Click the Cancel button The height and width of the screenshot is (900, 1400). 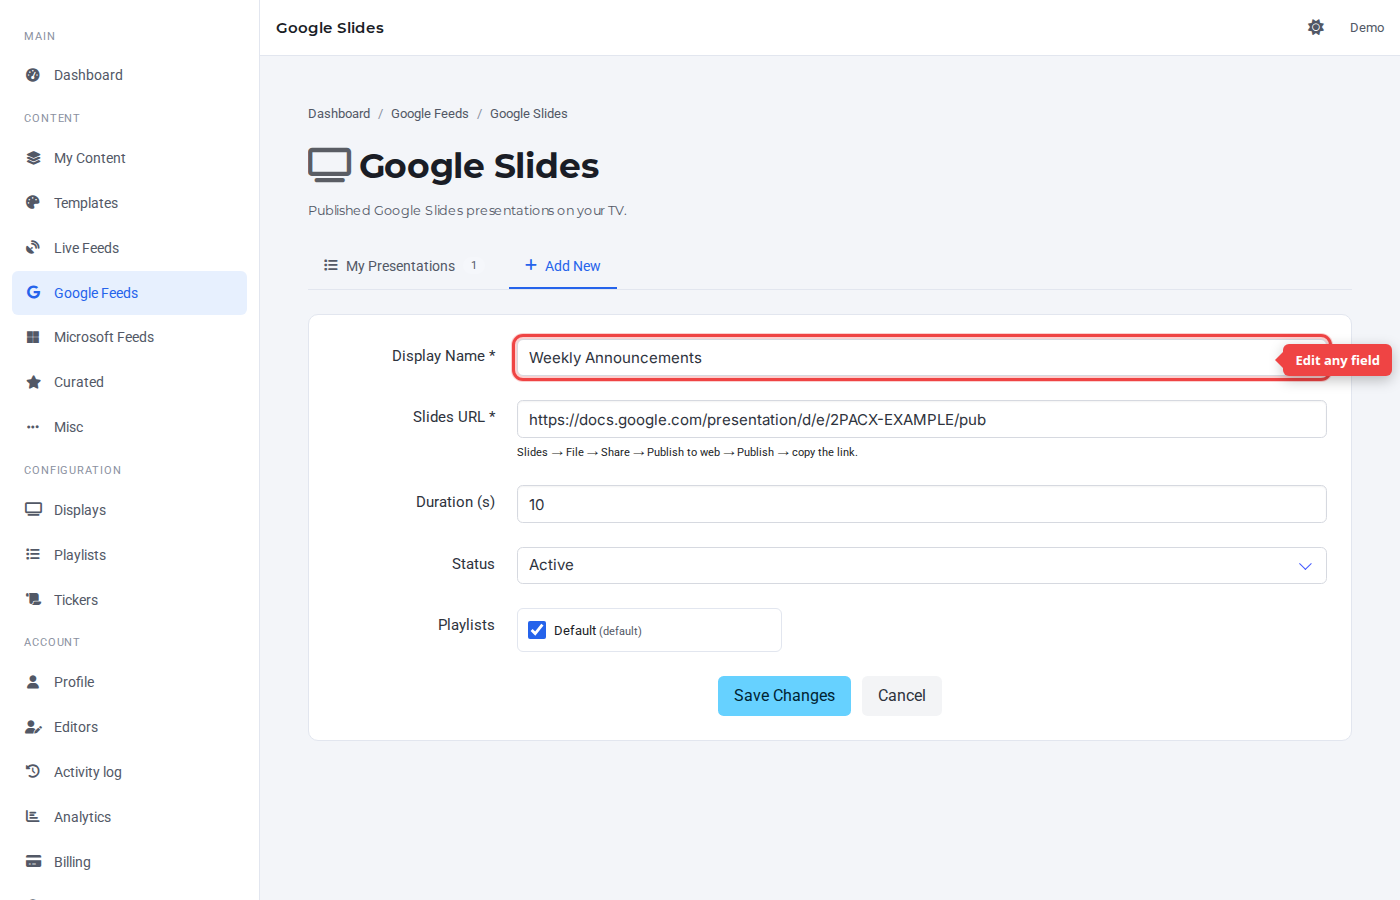tap(902, 696)
